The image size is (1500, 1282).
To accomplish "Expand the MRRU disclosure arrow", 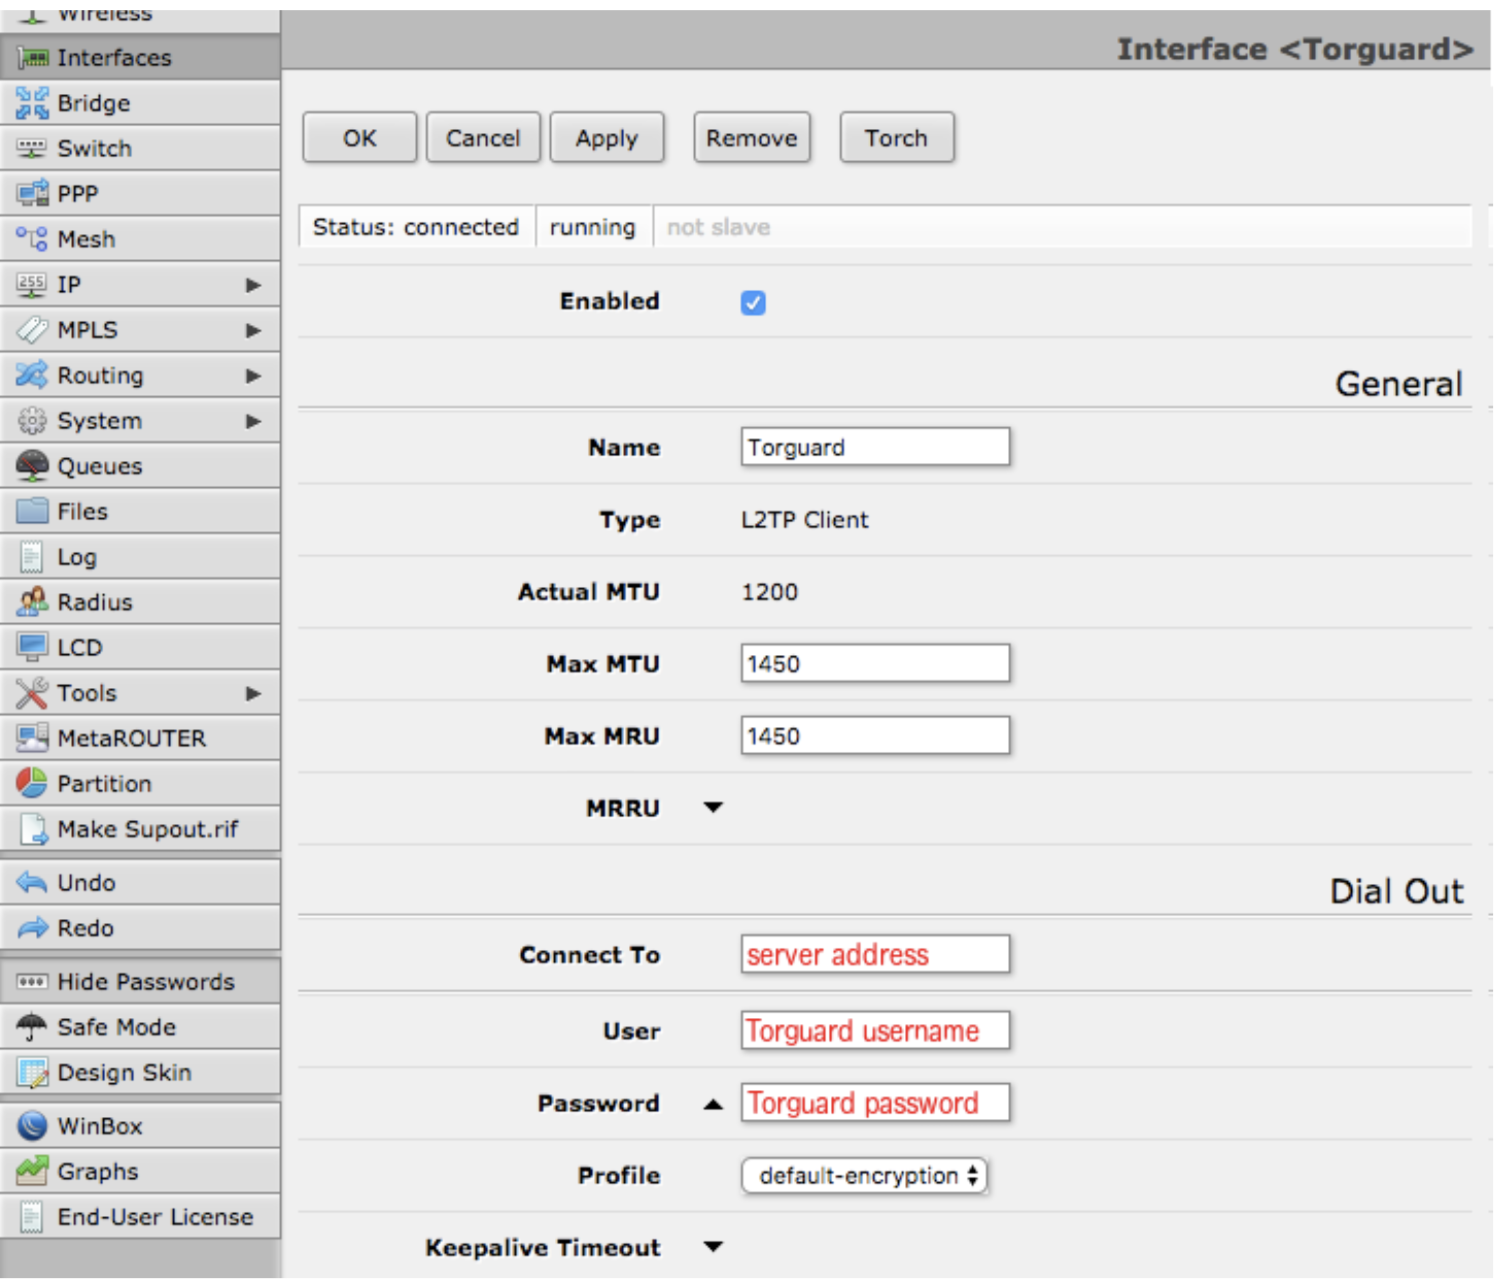I will (x=712, y=807).
